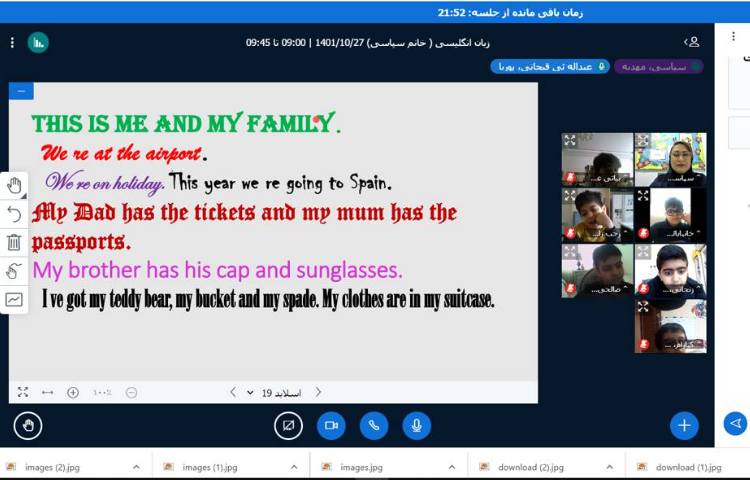Toggle webcam sharing
Screen dimensions: 750x480
click(x=331, y=425)
